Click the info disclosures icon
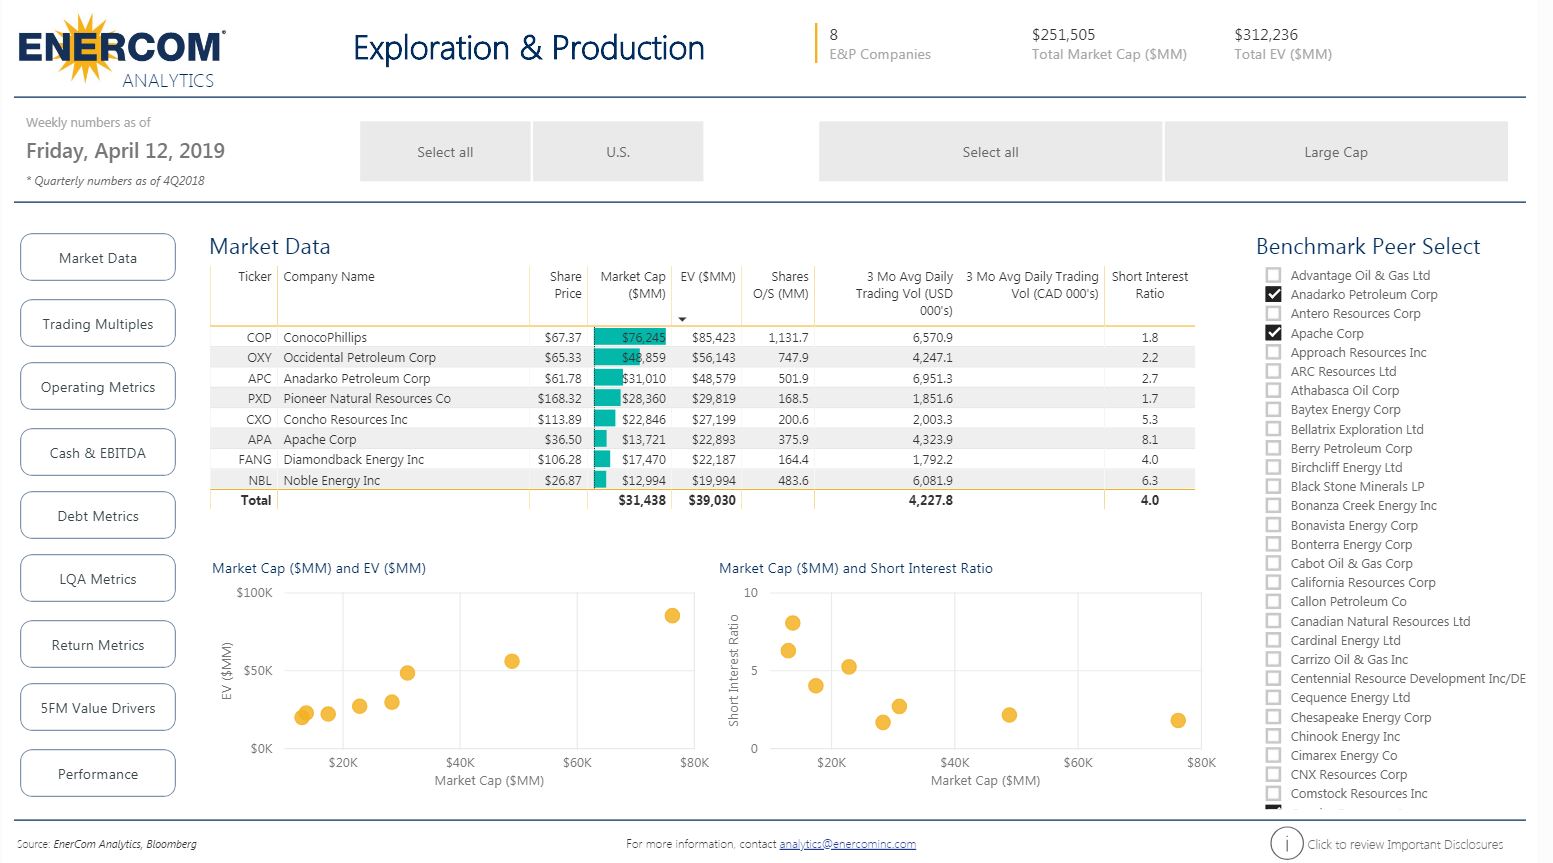The height and width of the screenshot is (863, 1553). tap(1286, 844)
